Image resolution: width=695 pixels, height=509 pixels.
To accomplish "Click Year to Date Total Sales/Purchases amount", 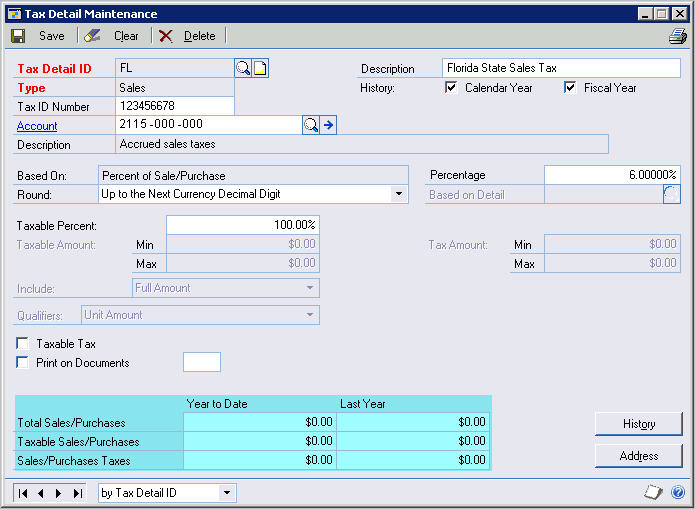I will (260, 422).
